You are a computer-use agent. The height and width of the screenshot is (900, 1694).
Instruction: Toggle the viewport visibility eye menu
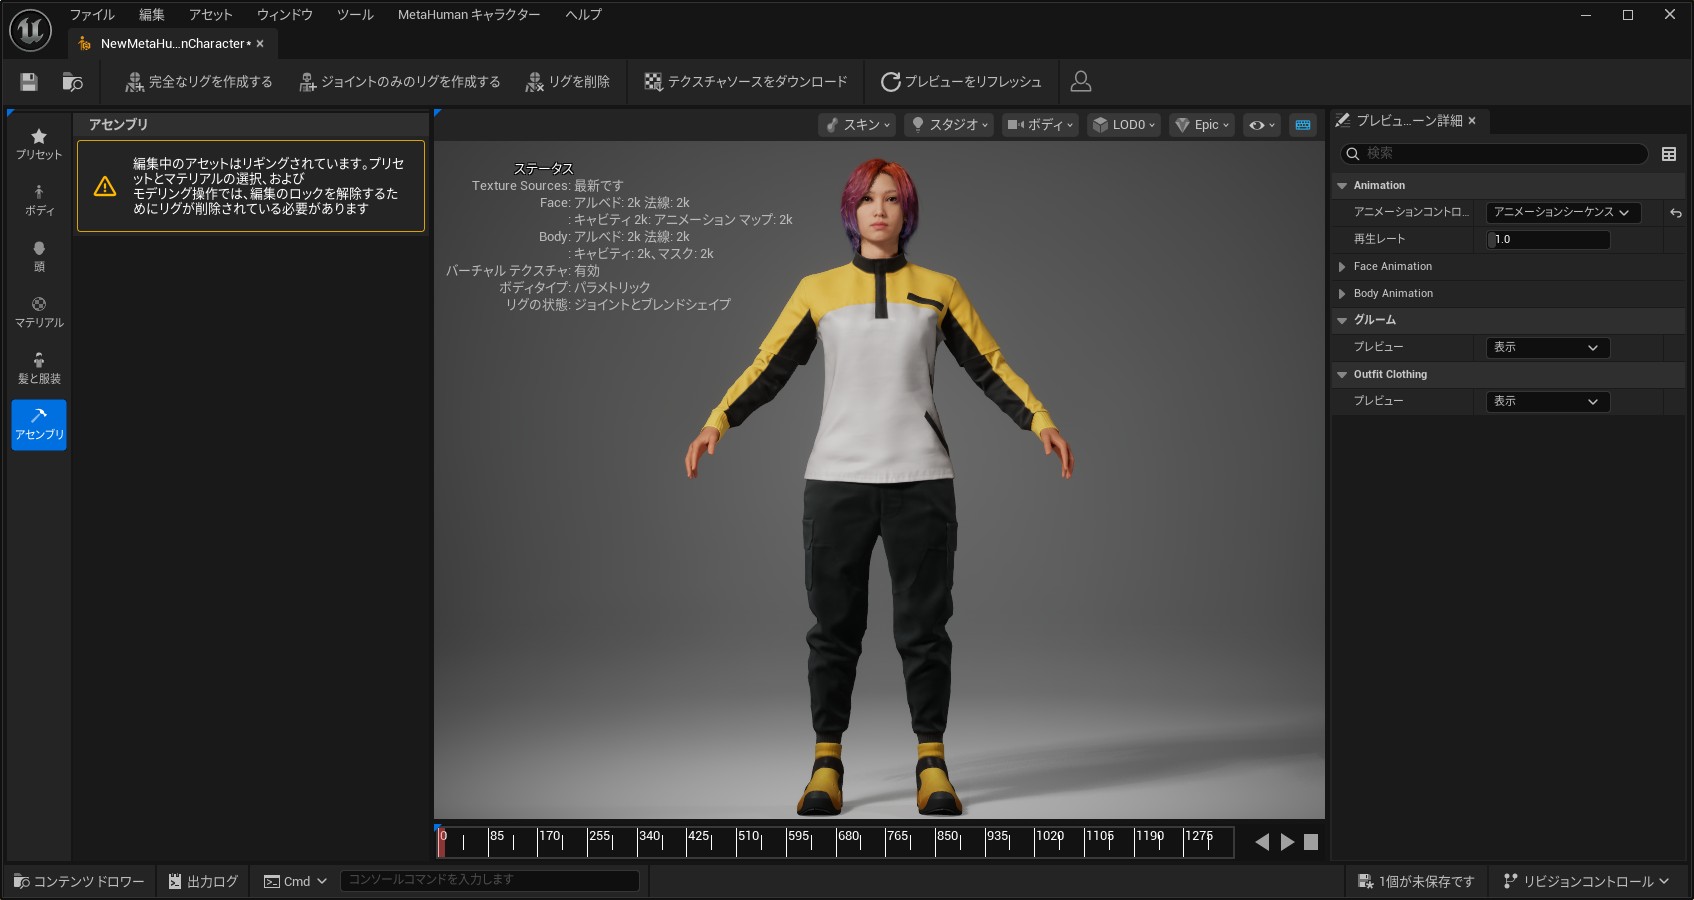(x=1261, y=125)
